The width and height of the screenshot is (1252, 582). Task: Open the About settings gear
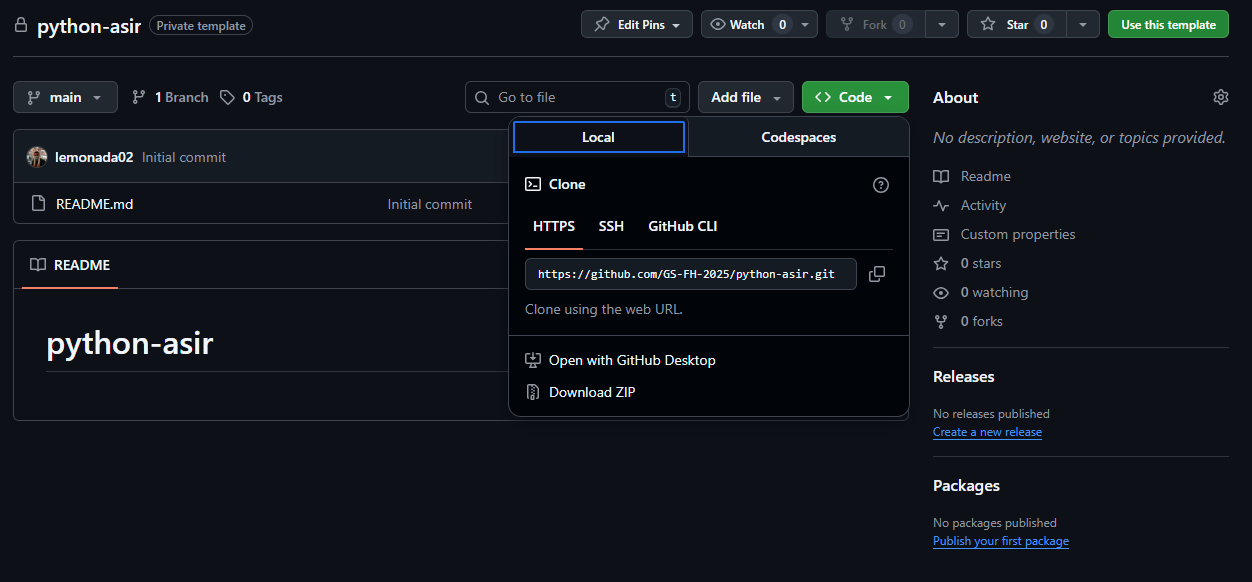(1220, 97)
